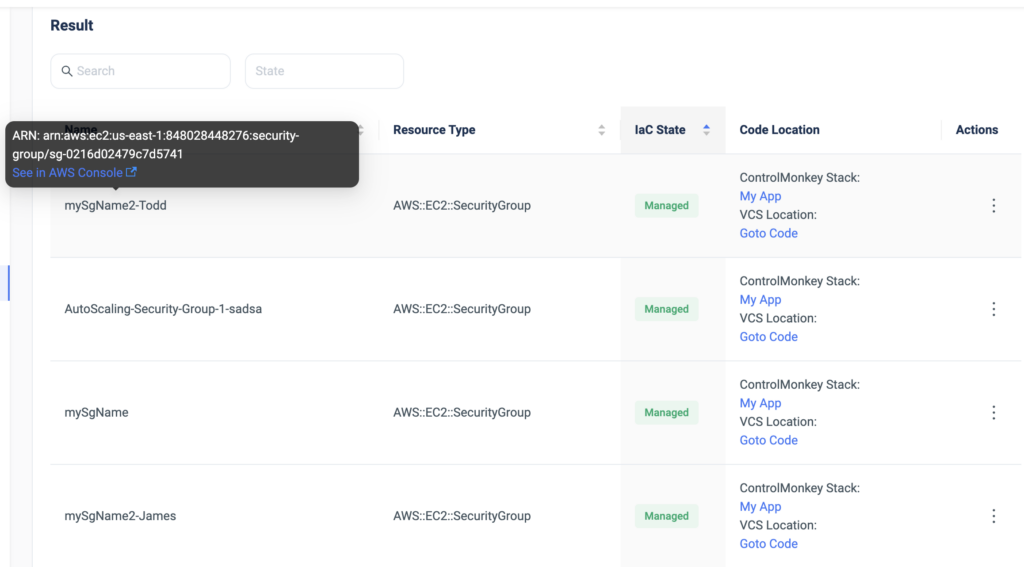Click the IaC State column header

[660, 130]
